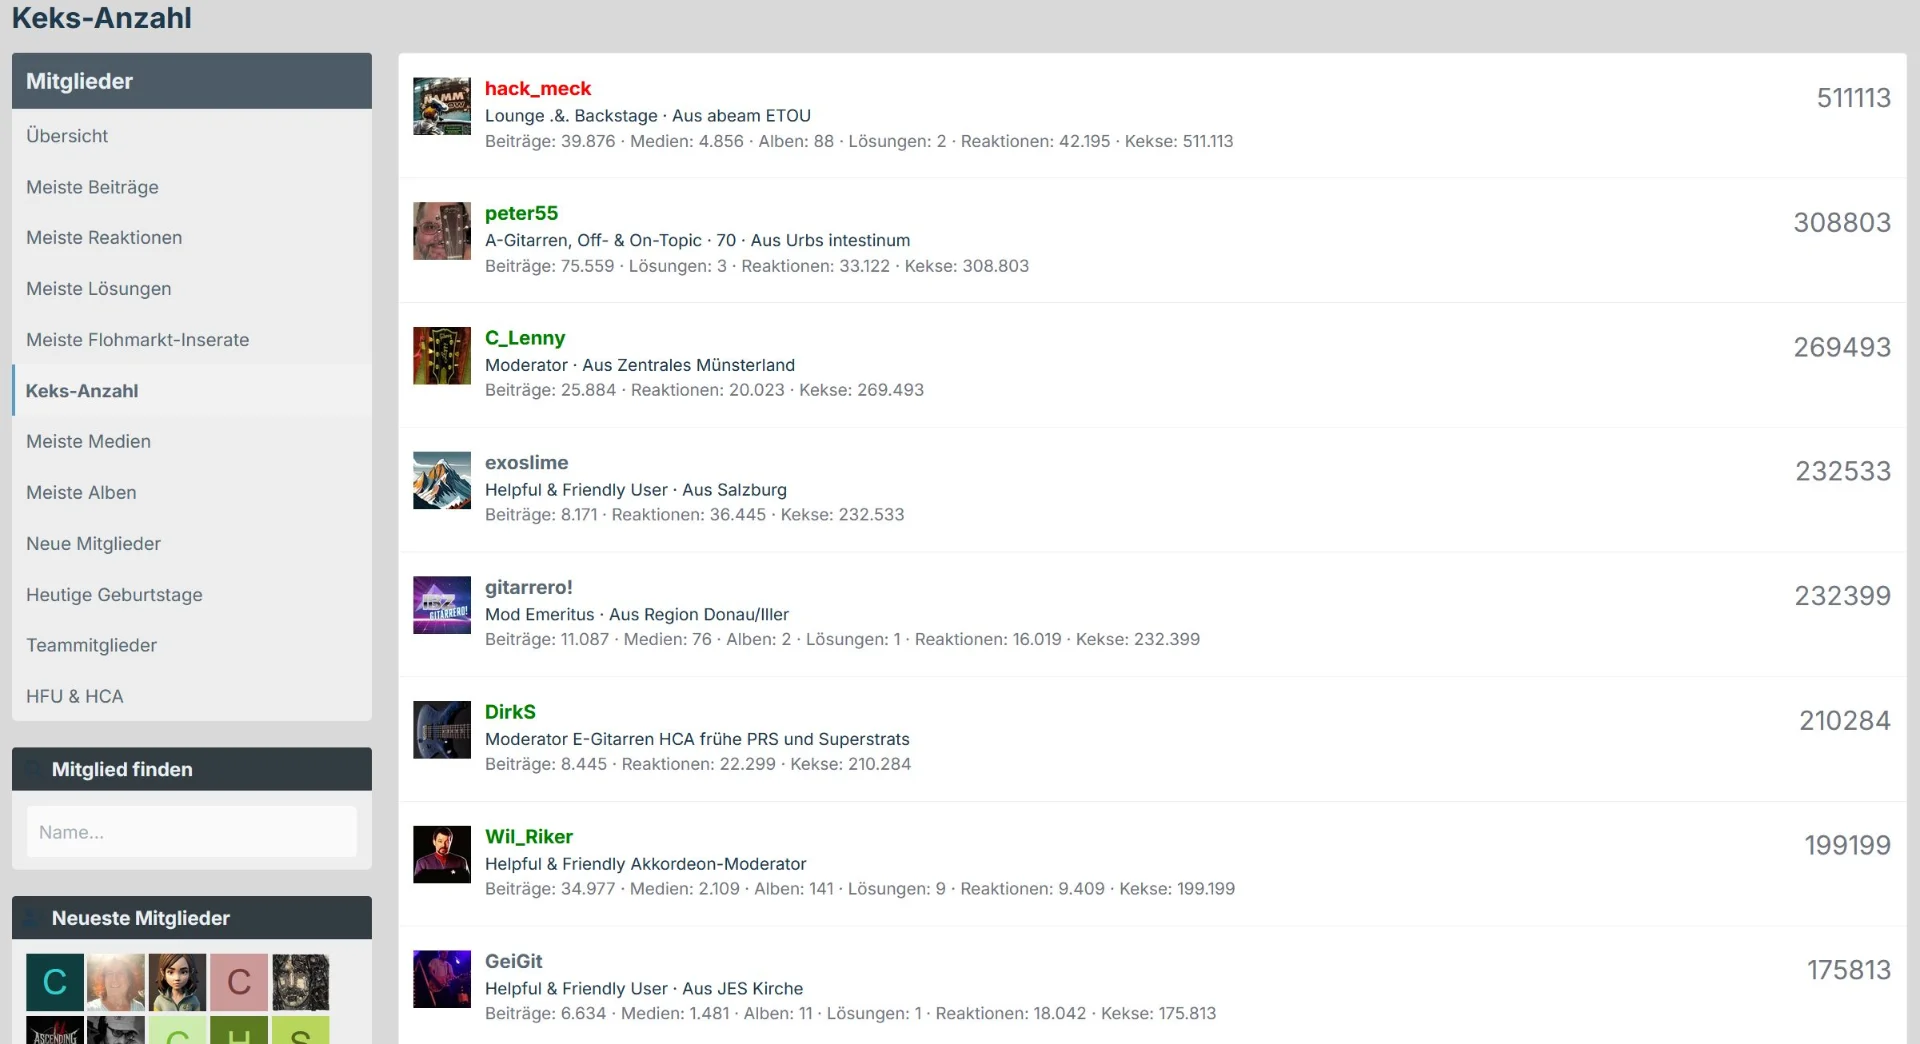The width and height of the screenshot is (1920, 1044).
Task: View Heutige Geburtstage list
Action: [x=192, y=595]
